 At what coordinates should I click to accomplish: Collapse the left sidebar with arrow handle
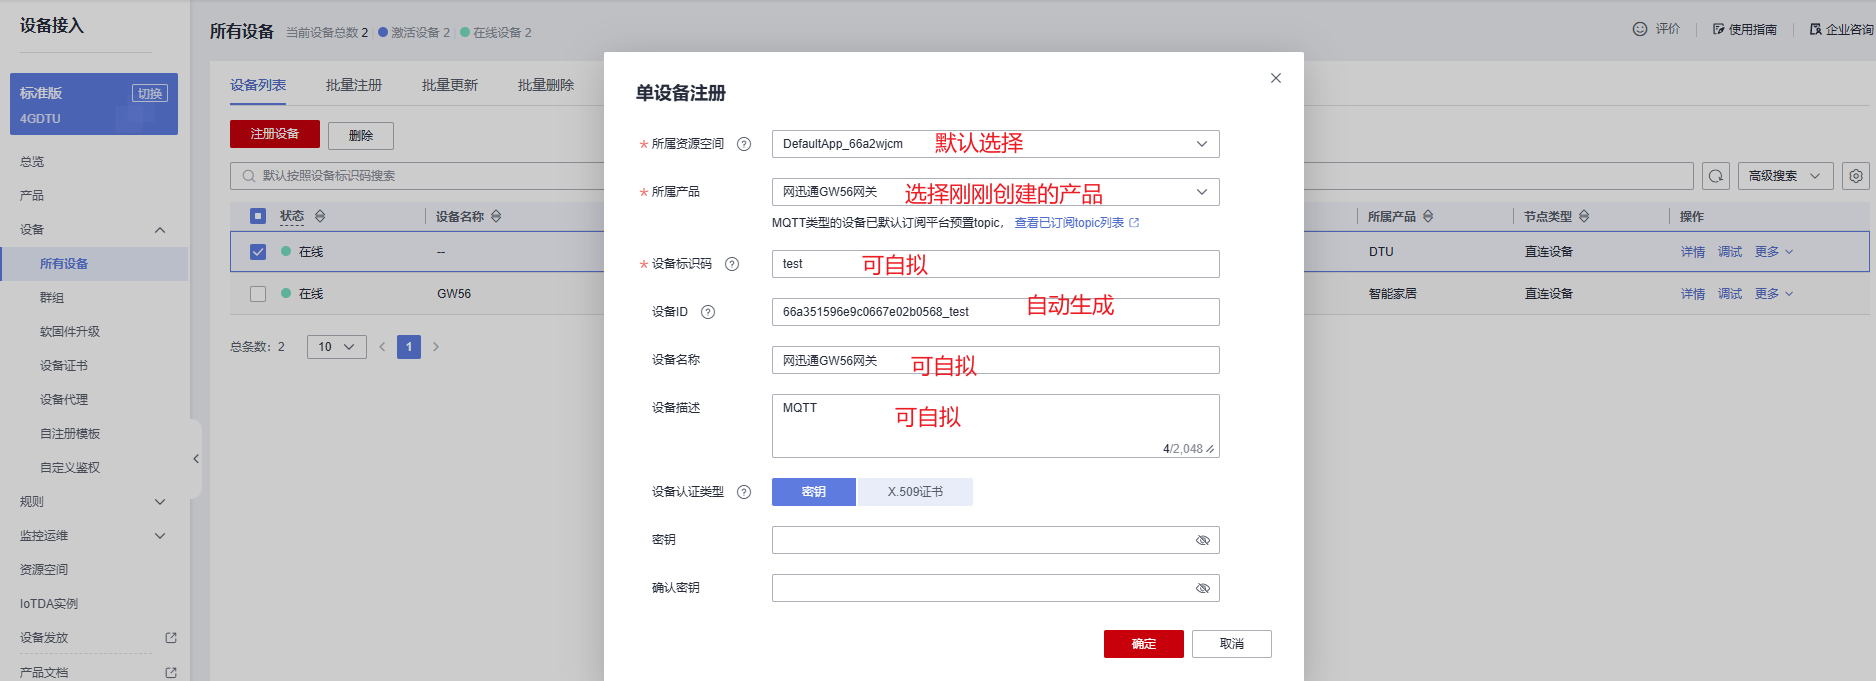pos(196,459)
